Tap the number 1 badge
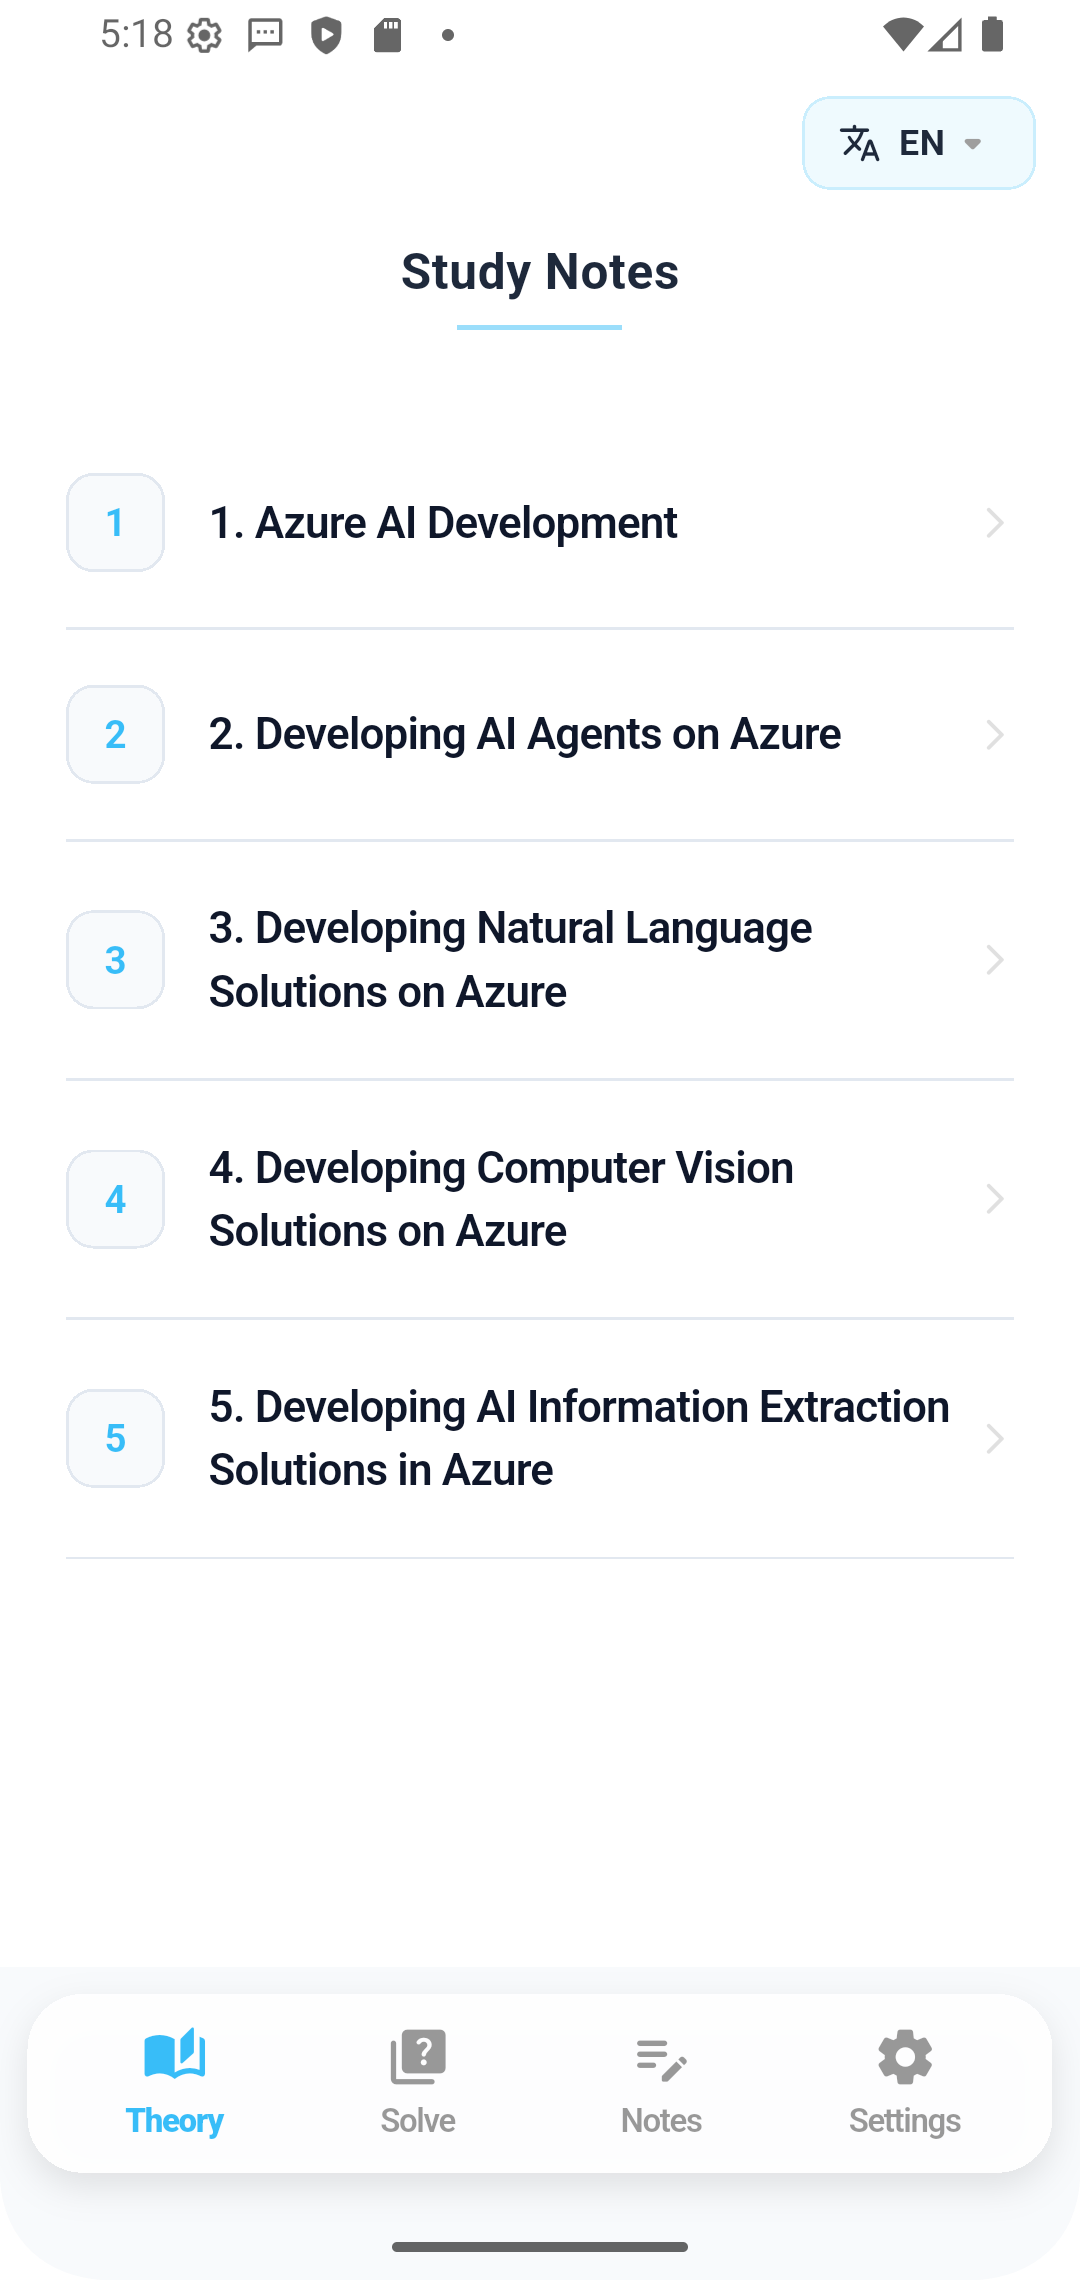Image resolution: width=1080 pixels, height=2280 pixels. click(116, 523)
